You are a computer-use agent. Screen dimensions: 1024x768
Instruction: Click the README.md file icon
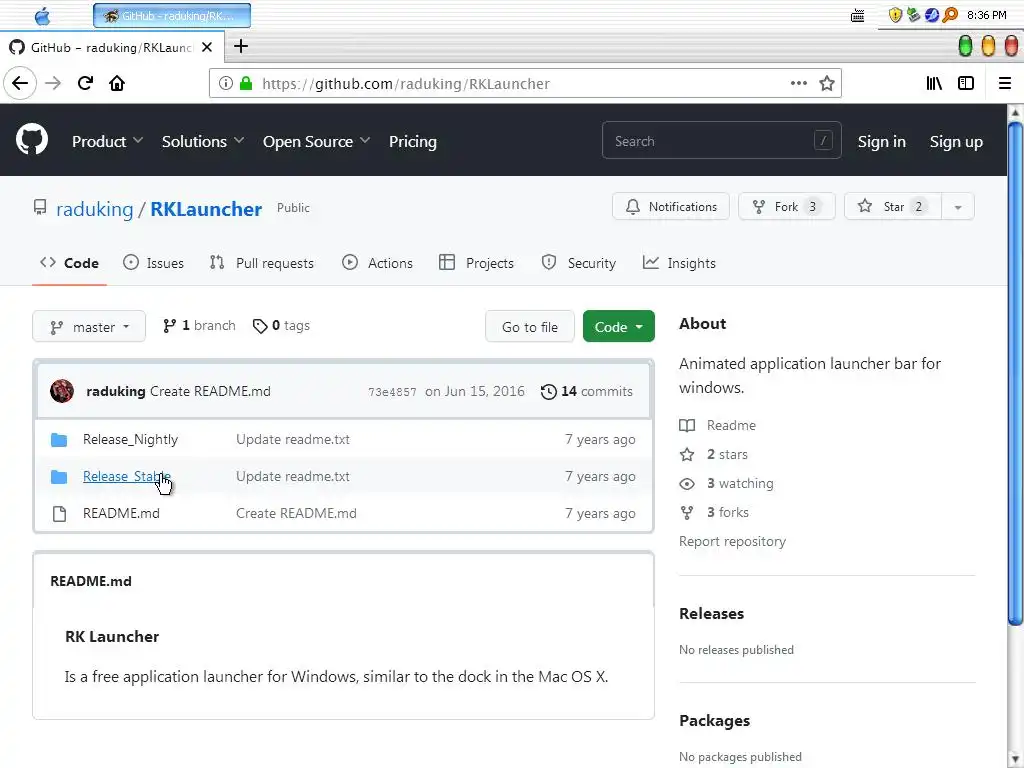tap(59, 514)
